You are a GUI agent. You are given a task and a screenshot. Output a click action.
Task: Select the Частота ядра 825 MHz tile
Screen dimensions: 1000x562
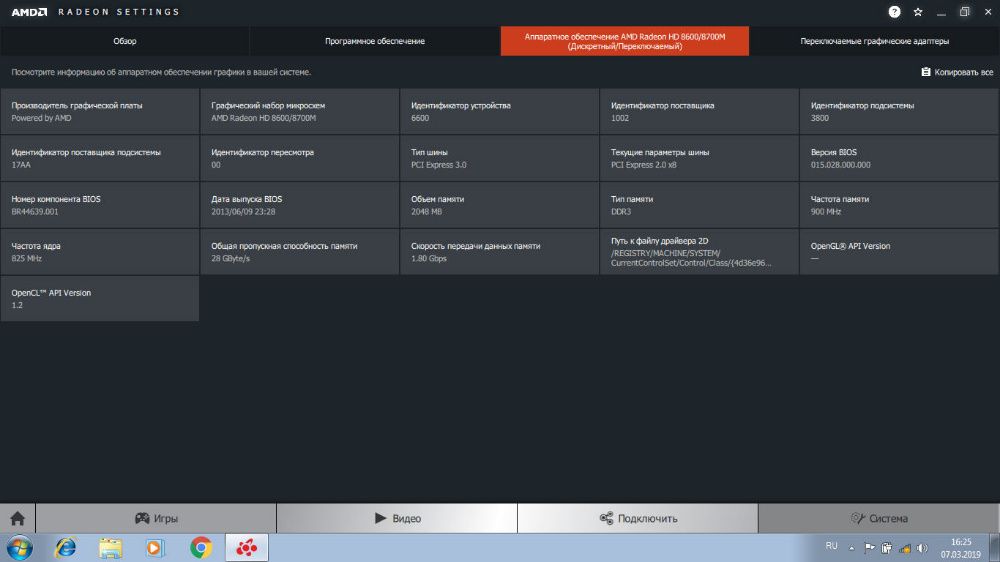click(x=99, y=252)
